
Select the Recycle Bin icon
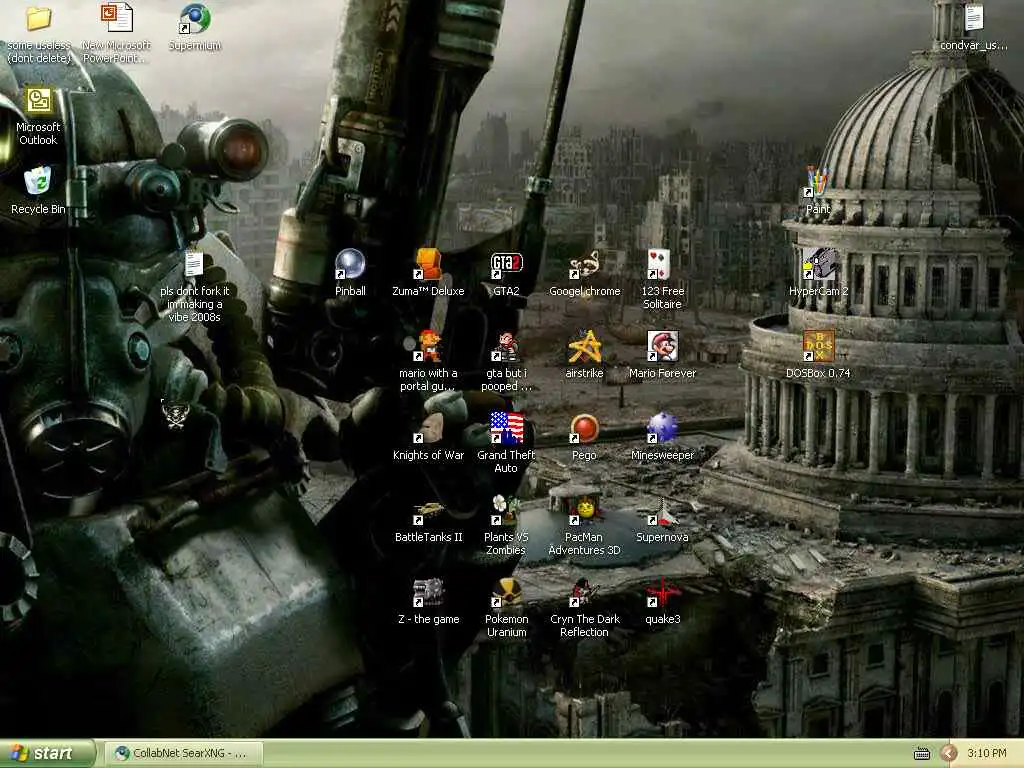[38, 182]
